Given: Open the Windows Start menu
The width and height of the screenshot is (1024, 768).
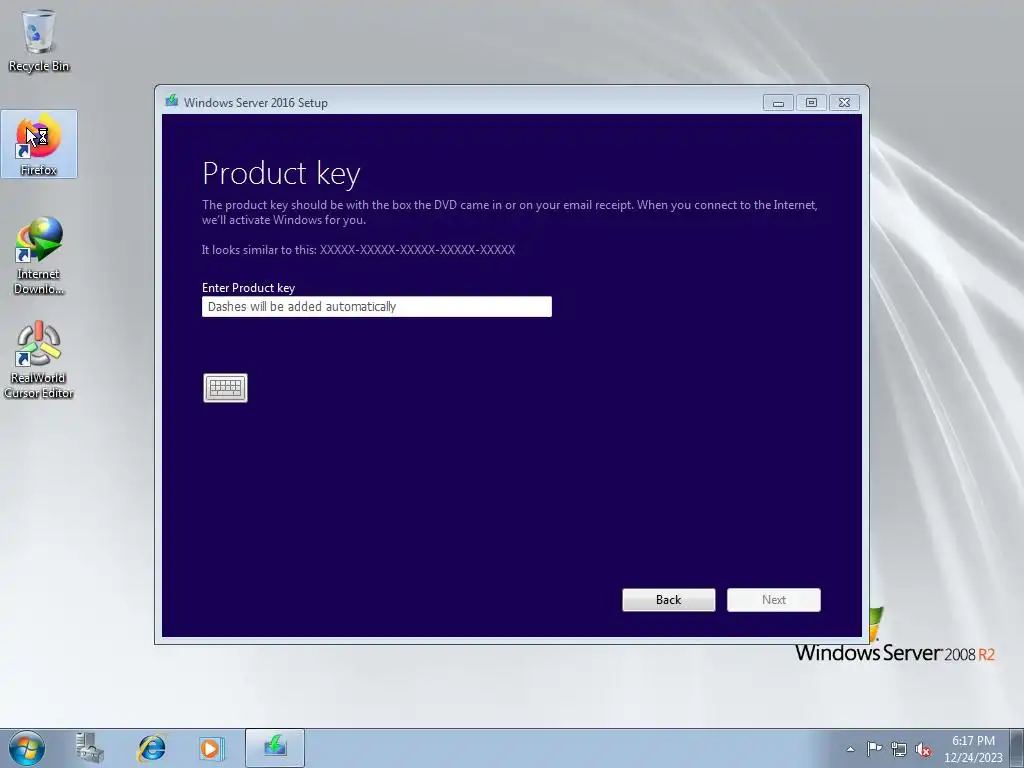Looking at the screenshot, I should tap(27, 748).
